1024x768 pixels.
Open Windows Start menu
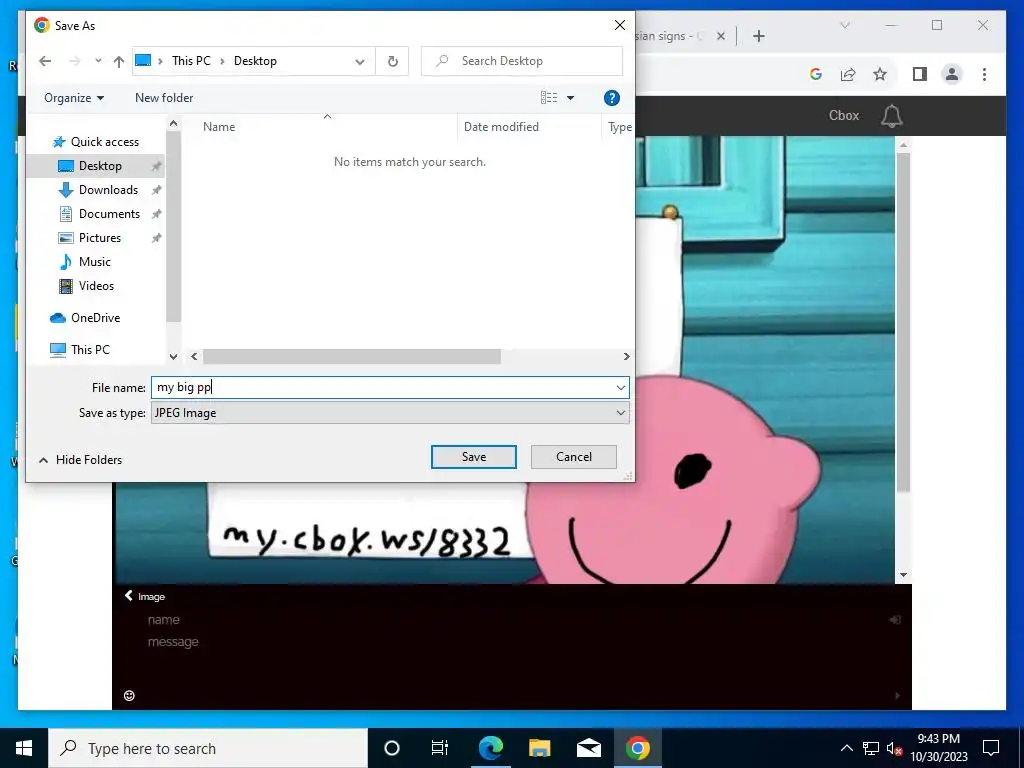[x=24, y=748]
